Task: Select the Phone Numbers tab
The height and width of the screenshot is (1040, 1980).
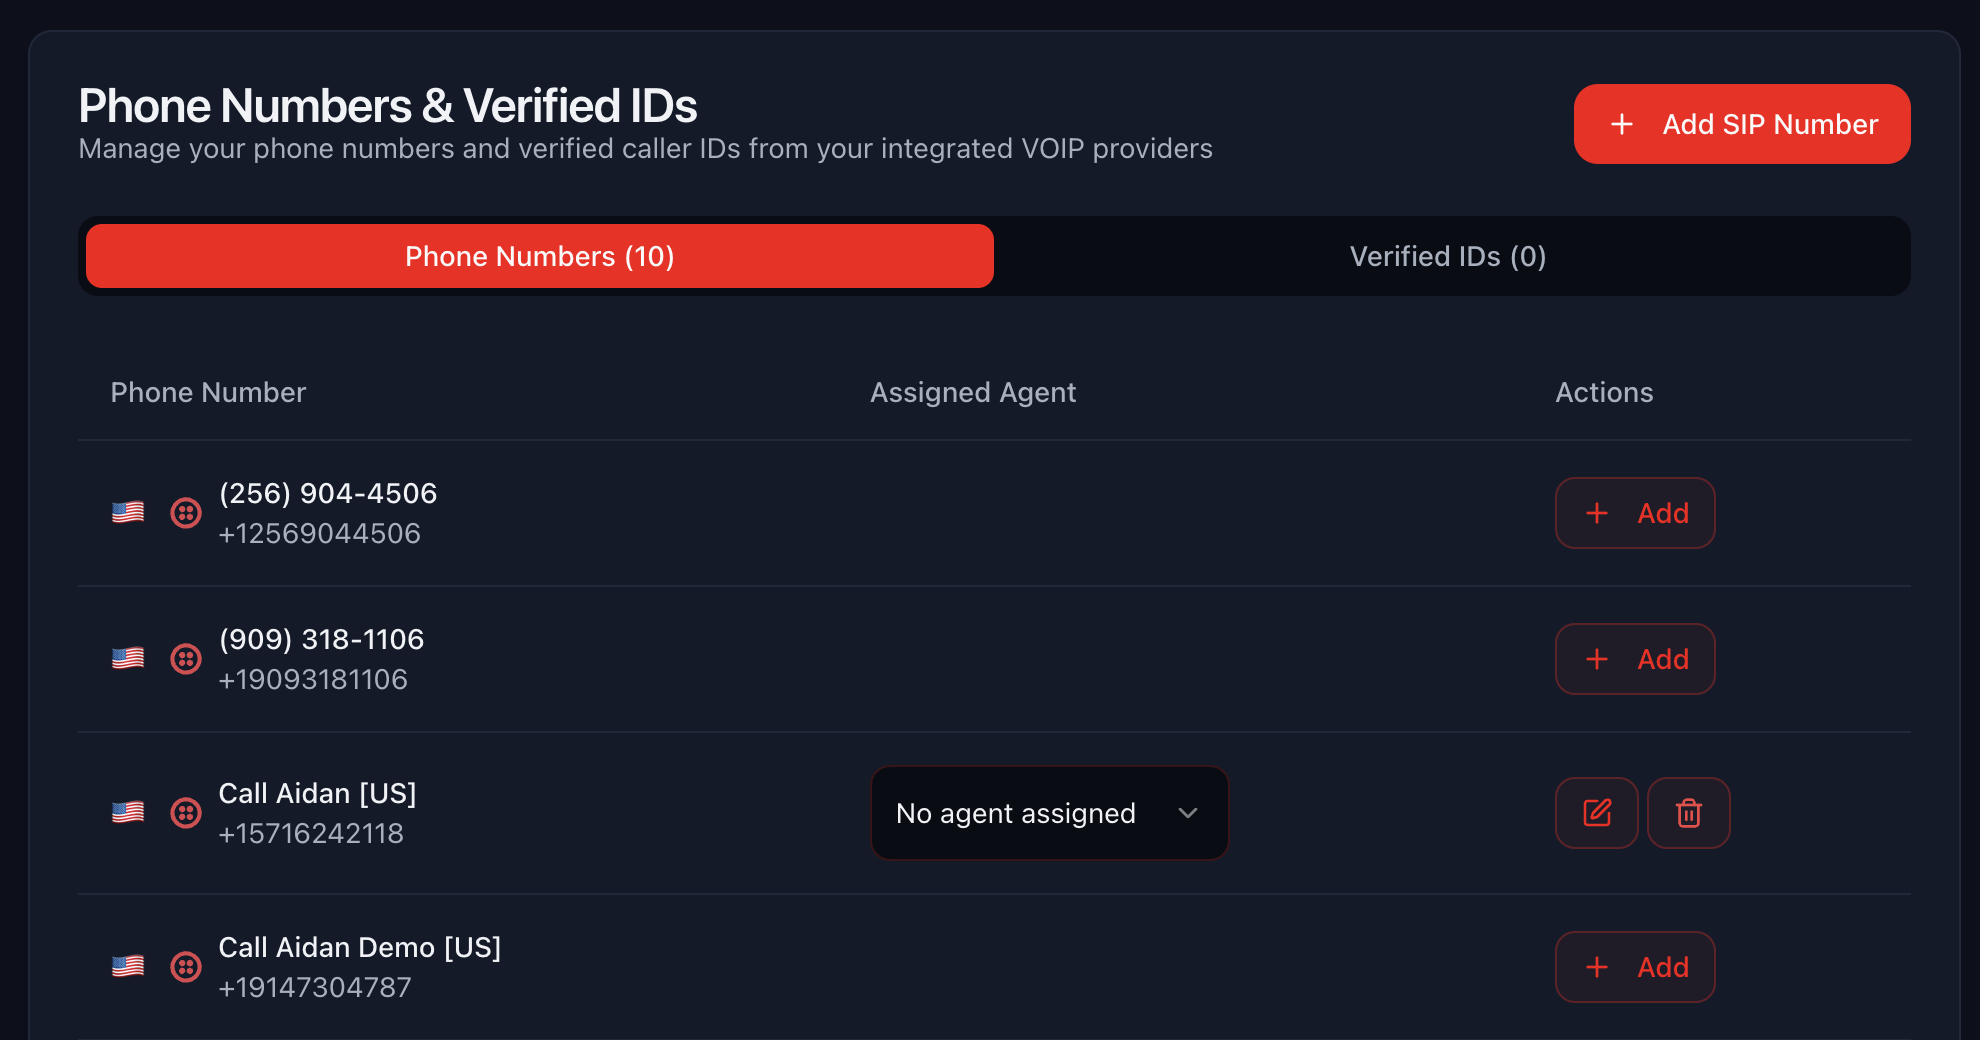Action: click(x=539, y=256)
